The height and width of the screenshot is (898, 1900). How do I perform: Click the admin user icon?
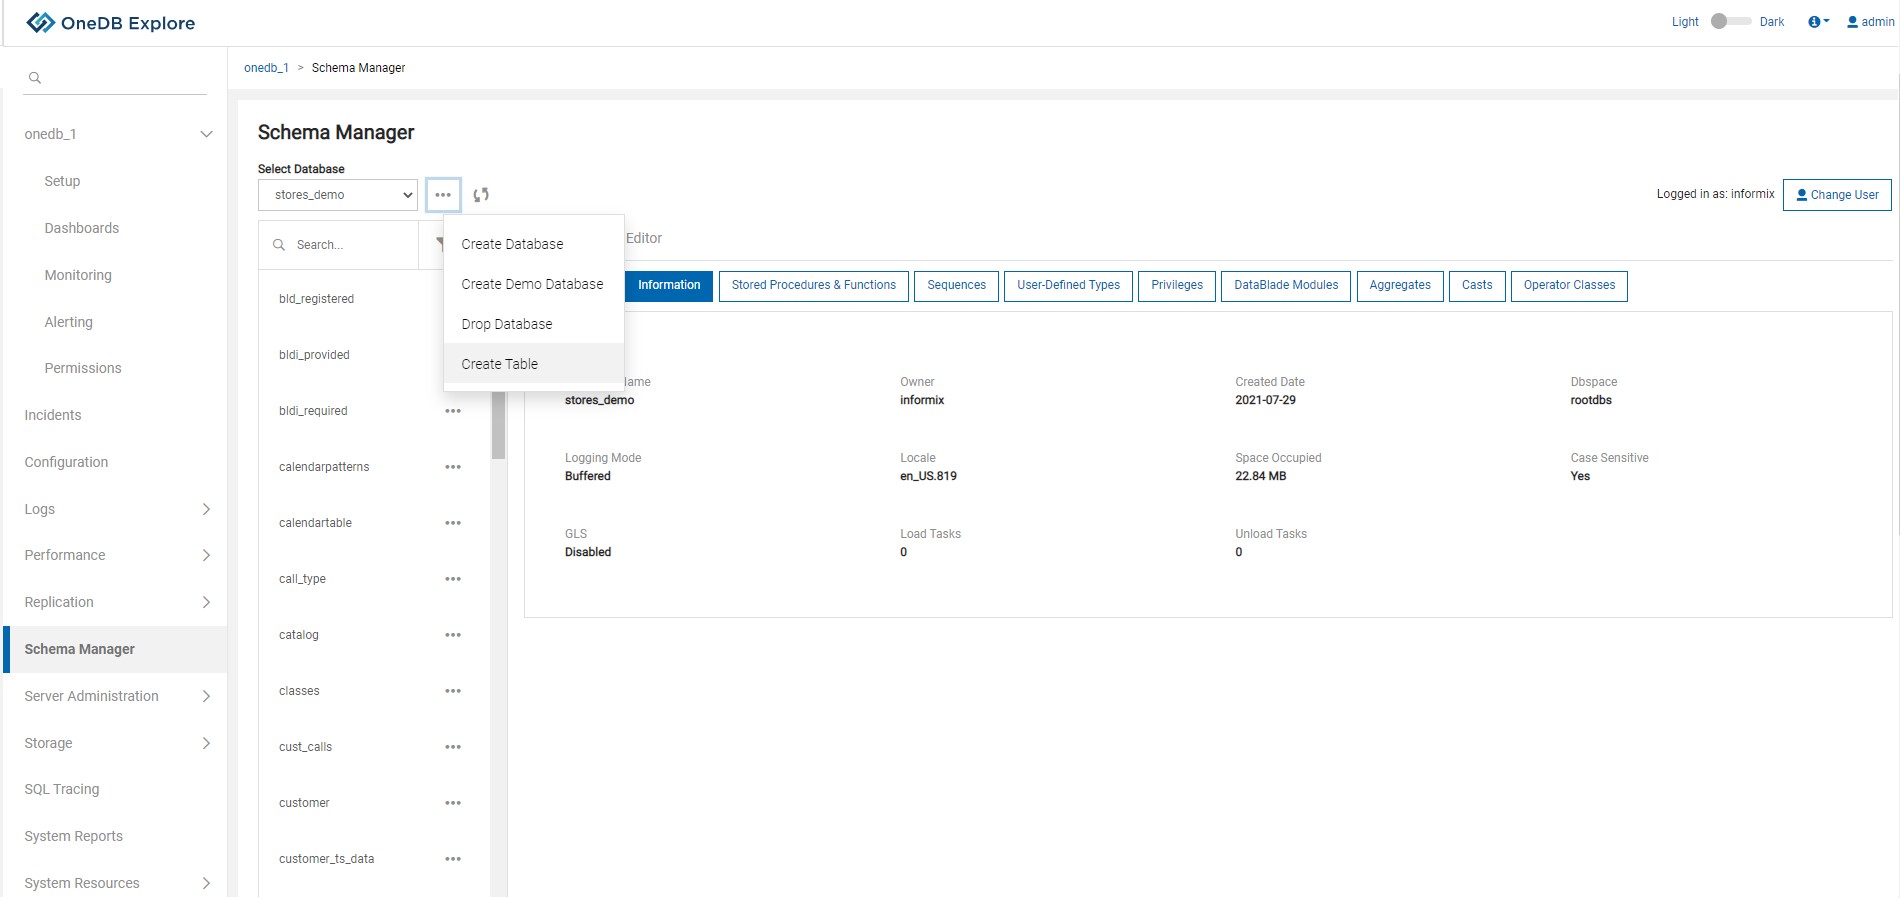click(x=1852, y=22)
